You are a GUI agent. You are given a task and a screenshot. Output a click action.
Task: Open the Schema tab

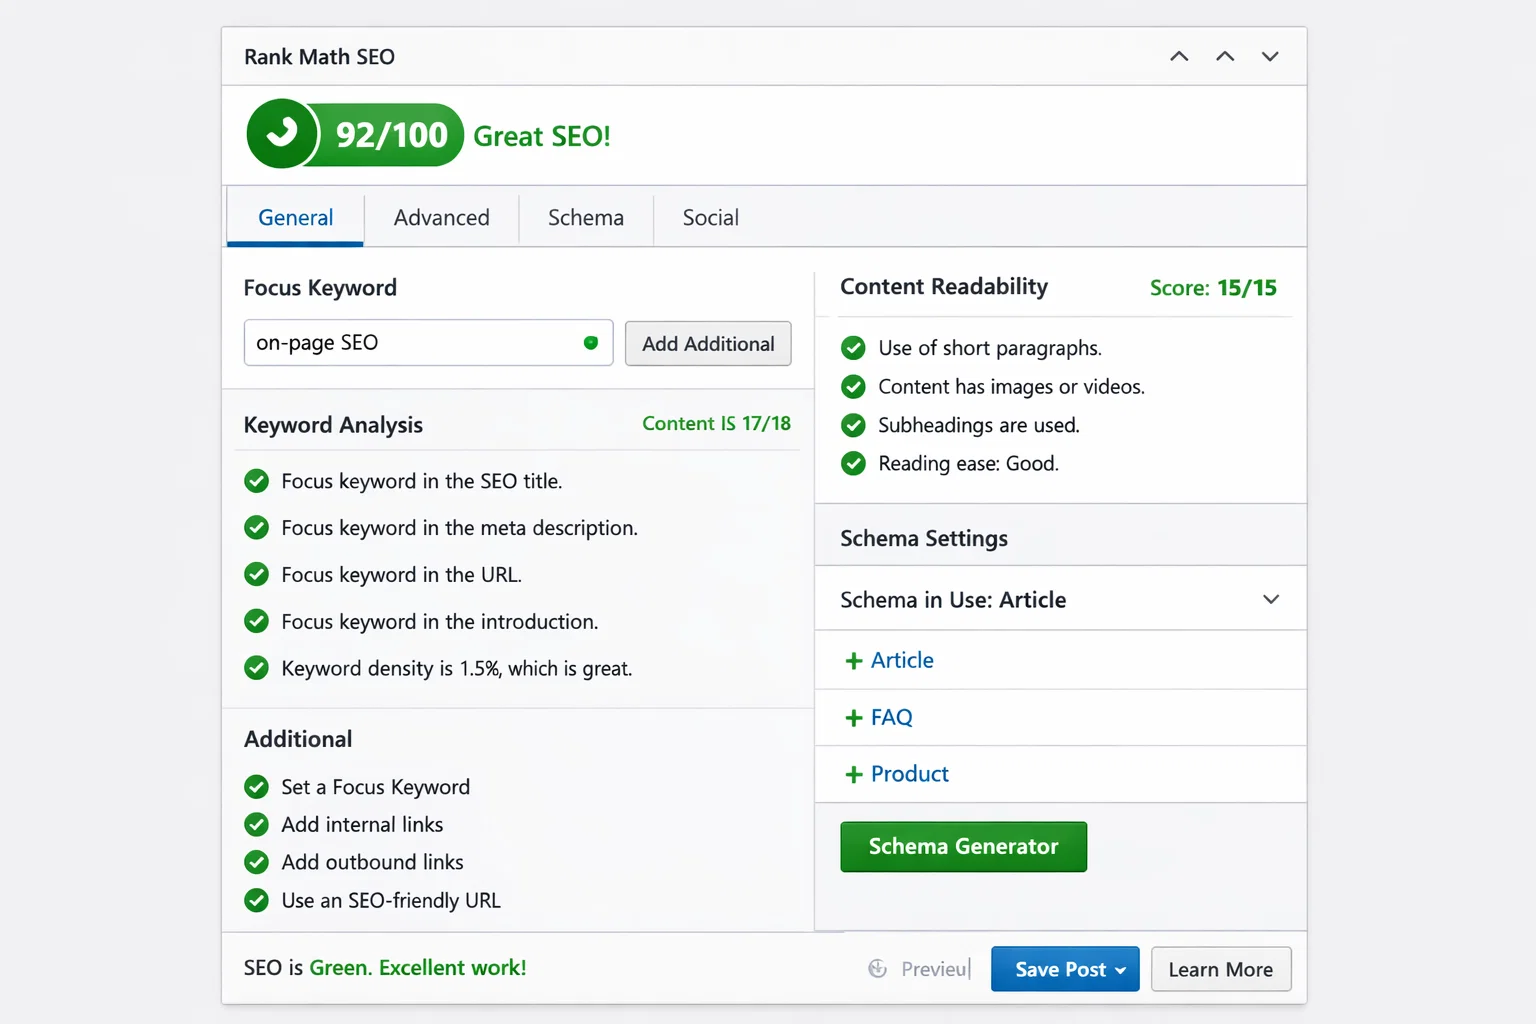(585, 218)
